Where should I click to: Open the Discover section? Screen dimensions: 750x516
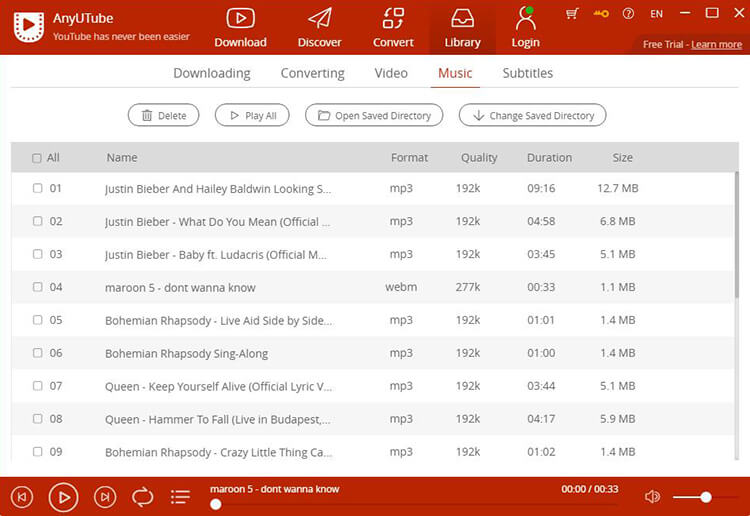(x=320, y=28)
